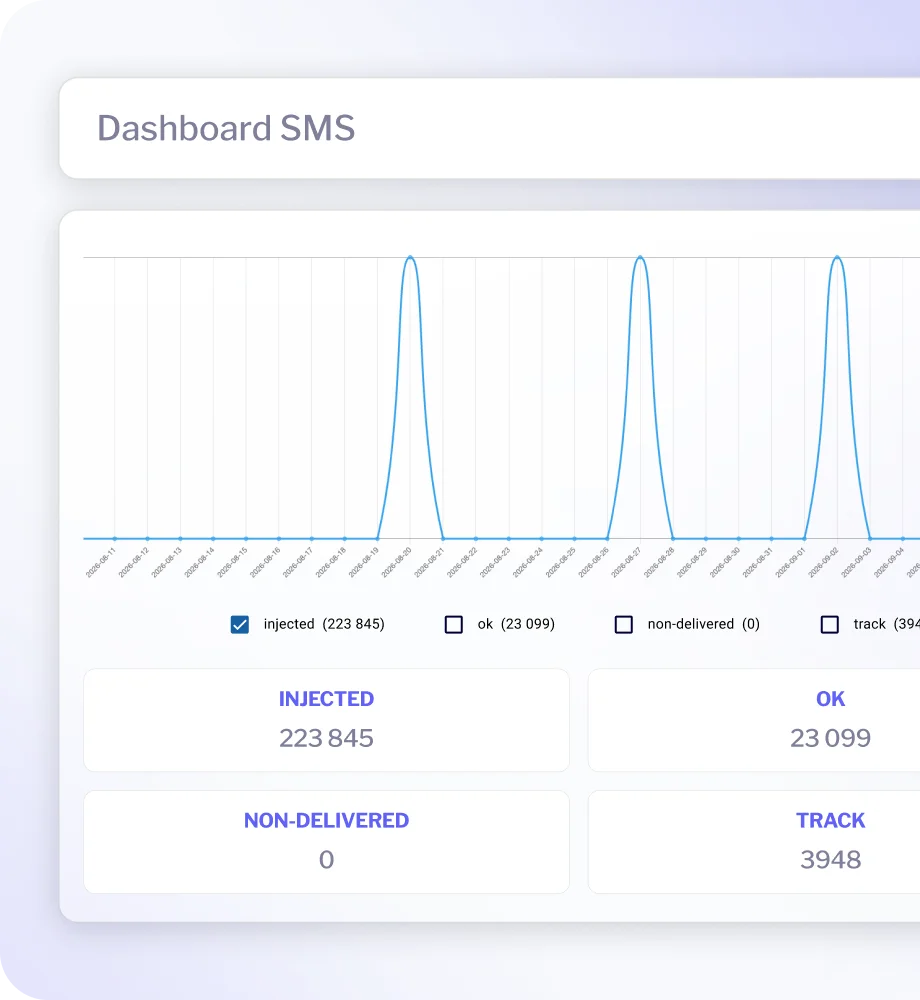Image resolution: width=920 pixels, height=1000 pixels.
Task: Click the chart peak at 2026-08-20
Action: pos(410,258)
